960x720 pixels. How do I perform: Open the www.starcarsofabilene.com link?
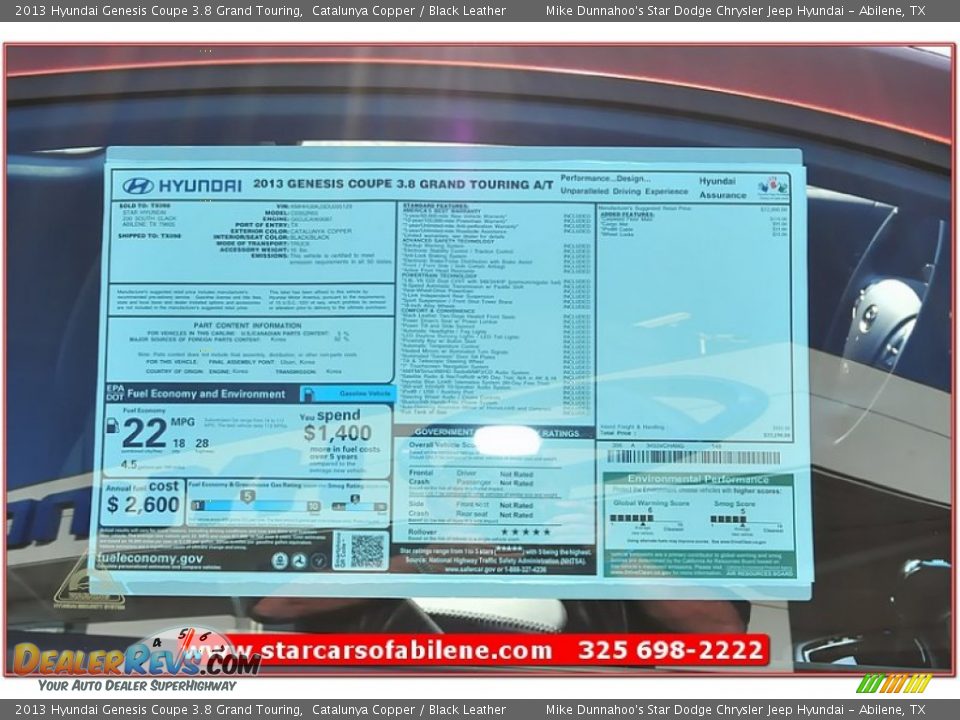tap(370, 650)
